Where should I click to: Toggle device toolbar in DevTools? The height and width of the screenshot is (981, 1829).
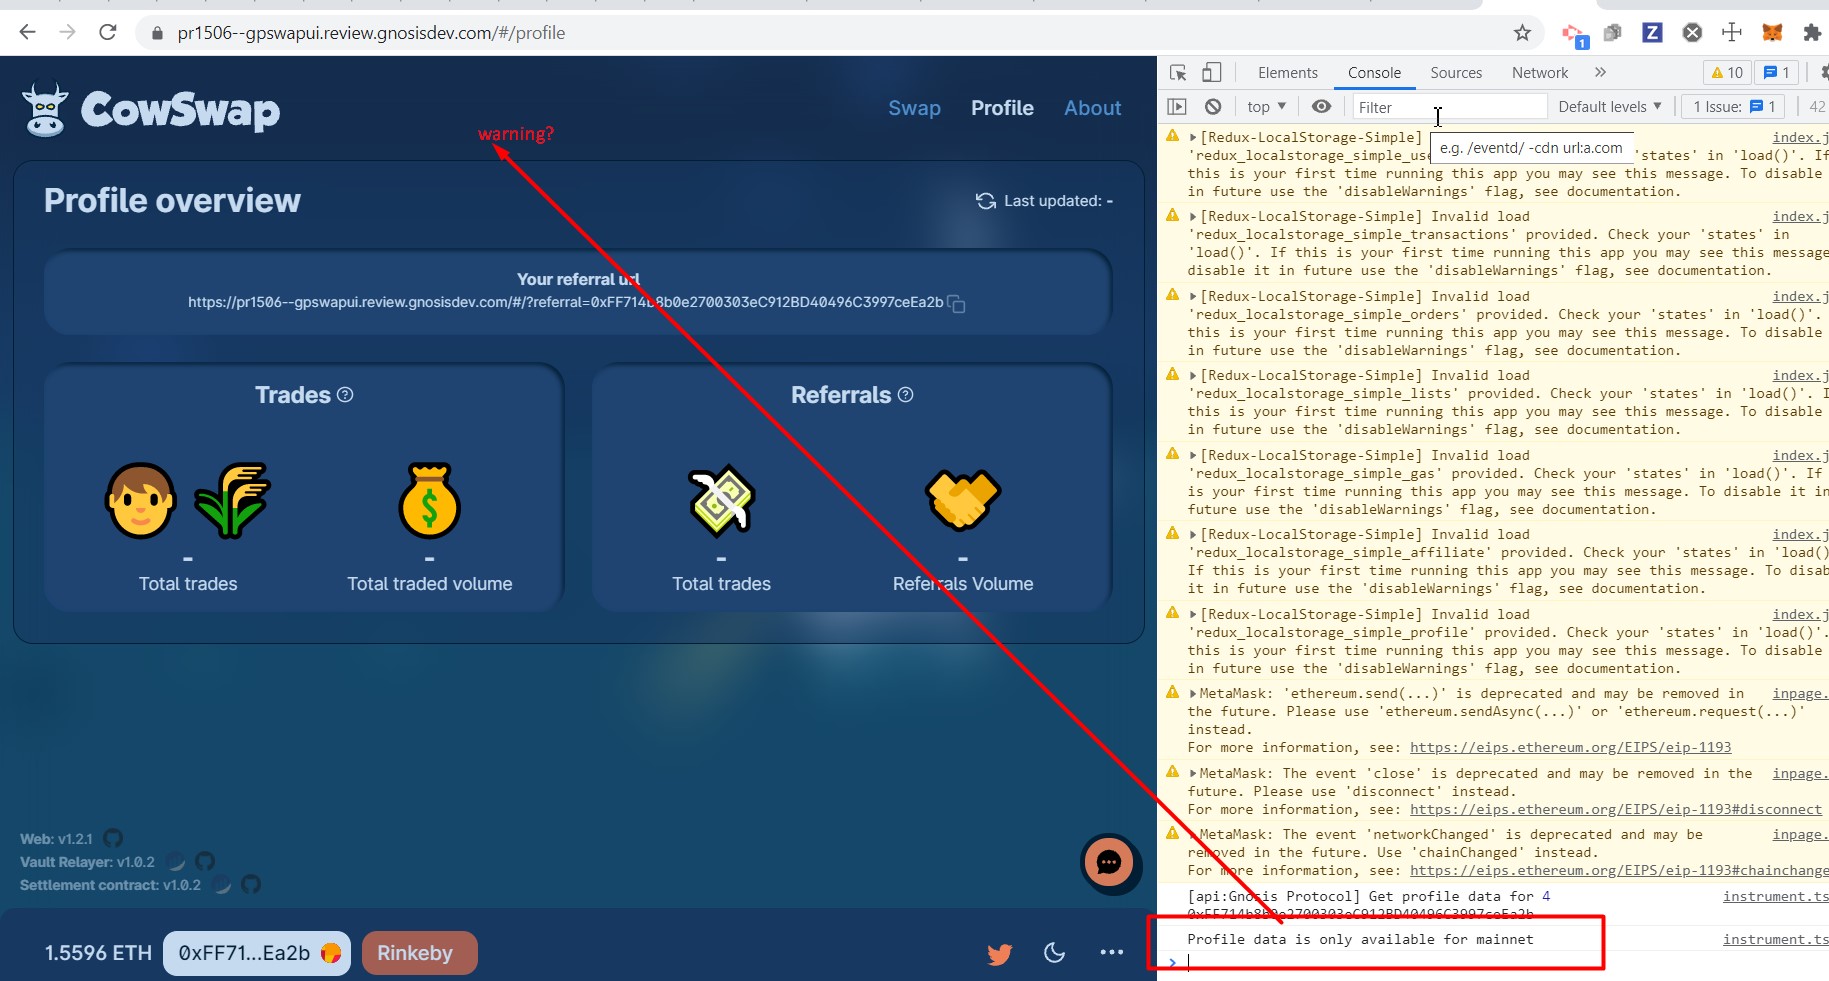[1211, 72]
